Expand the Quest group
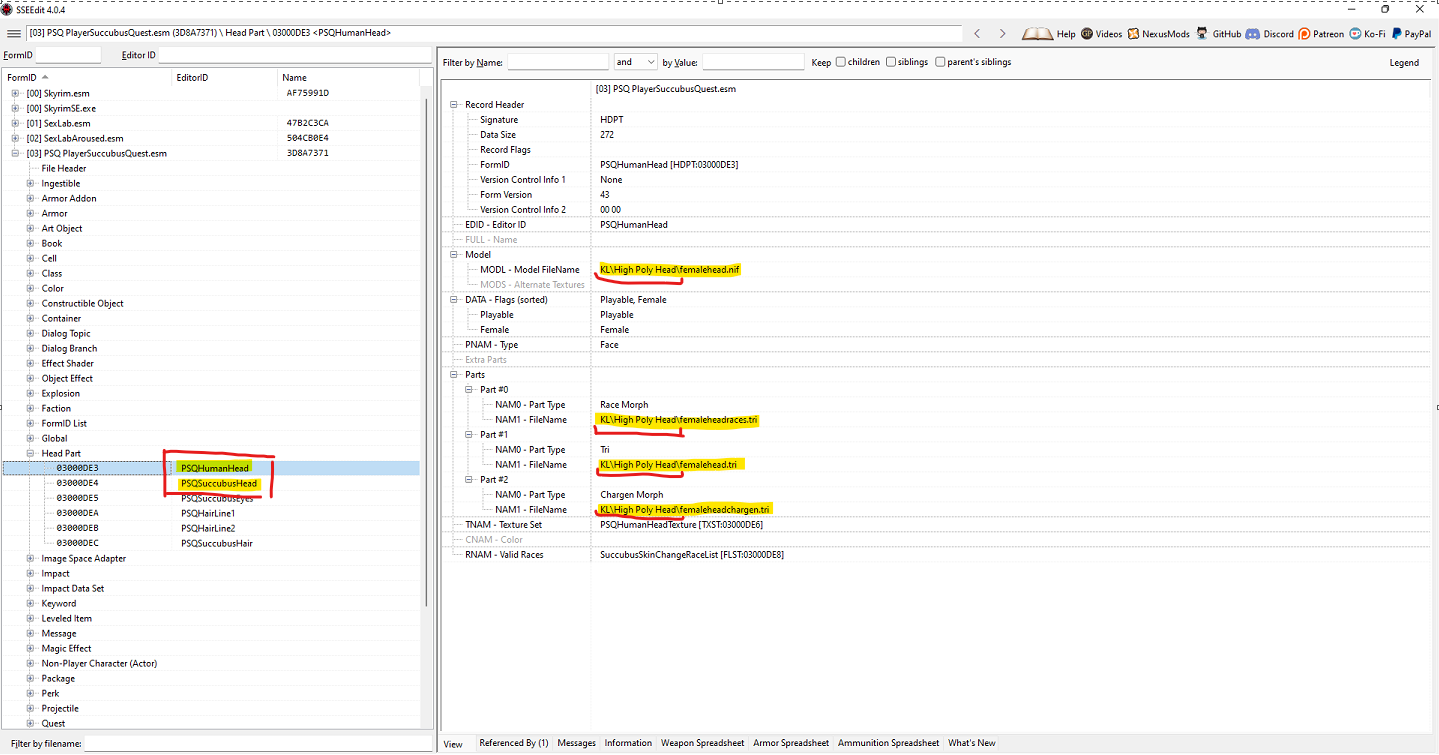Screen dimensions: 1439x755 pos(30,723)
